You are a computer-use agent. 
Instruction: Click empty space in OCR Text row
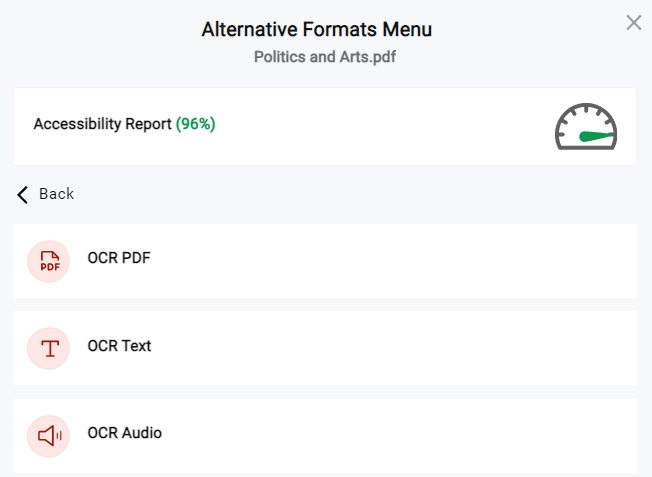(x=374, y=348)
